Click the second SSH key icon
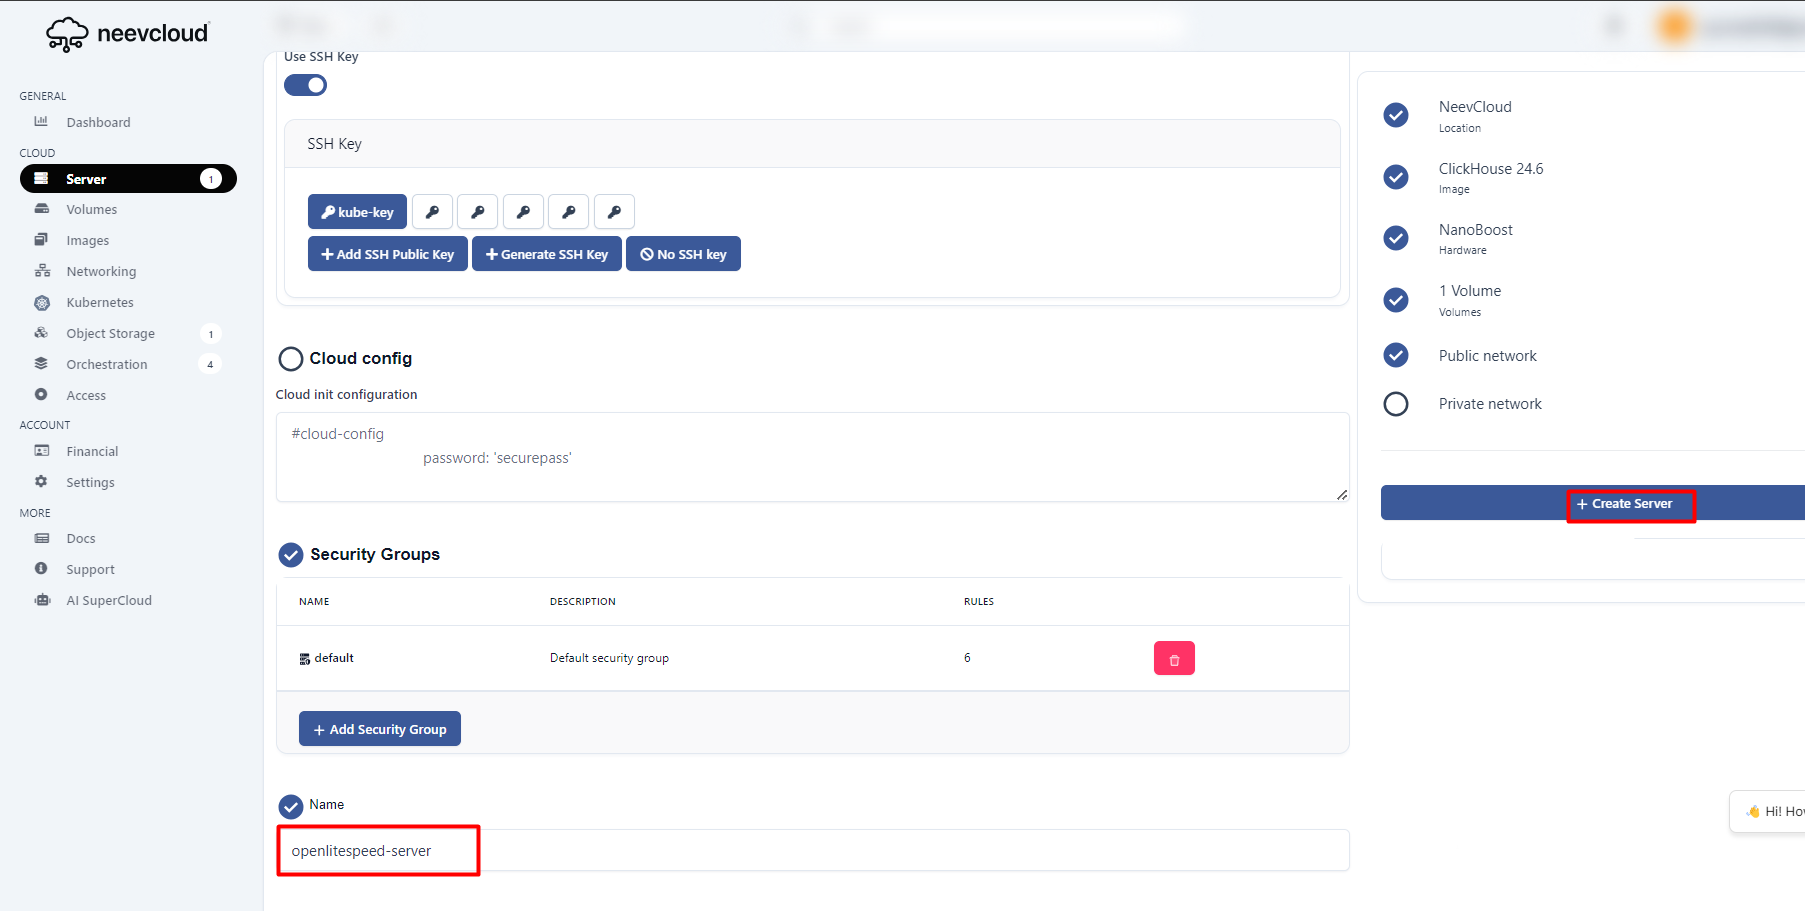The height and width of the screenshot is (911, 1805). pyautogui.click(x=478, y=212)
